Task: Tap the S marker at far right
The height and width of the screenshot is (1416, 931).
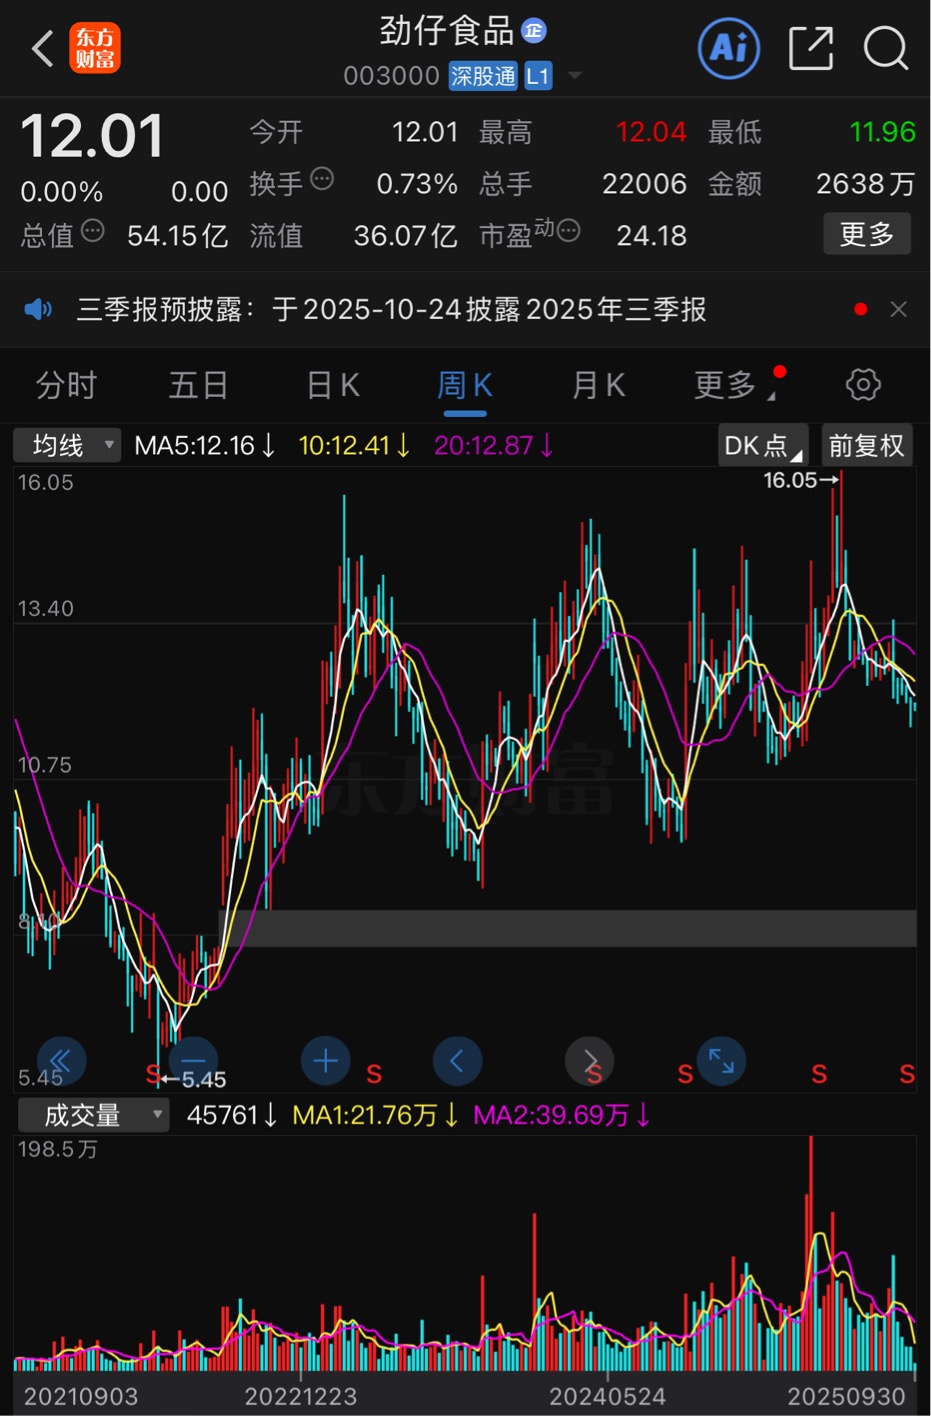Action: (x=907, y=1074)
